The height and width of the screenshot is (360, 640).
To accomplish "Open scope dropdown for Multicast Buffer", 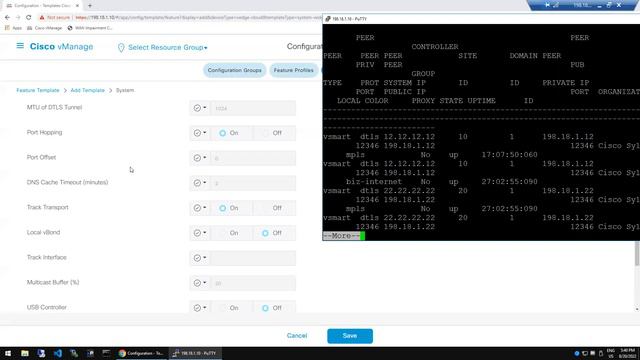I will point(200,283).
